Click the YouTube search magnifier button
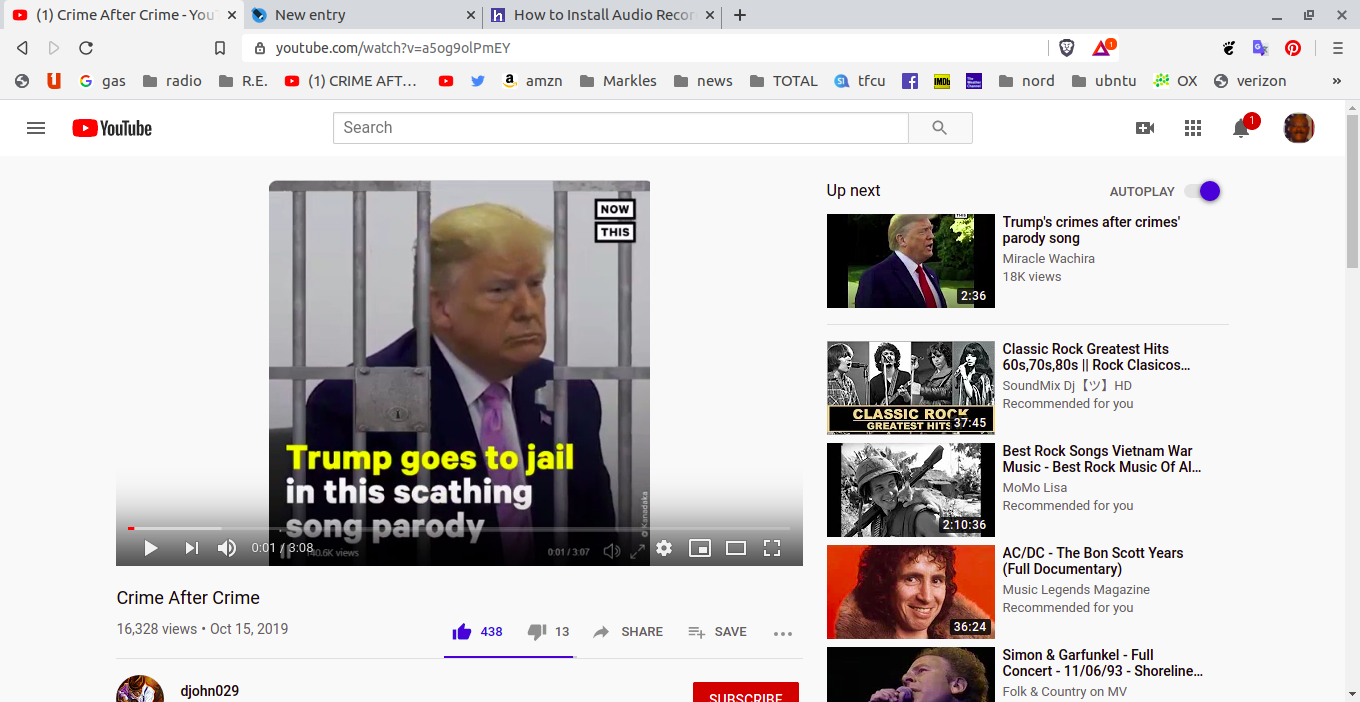The height and width of the screenshot is (702, 1360). (939, 128)
